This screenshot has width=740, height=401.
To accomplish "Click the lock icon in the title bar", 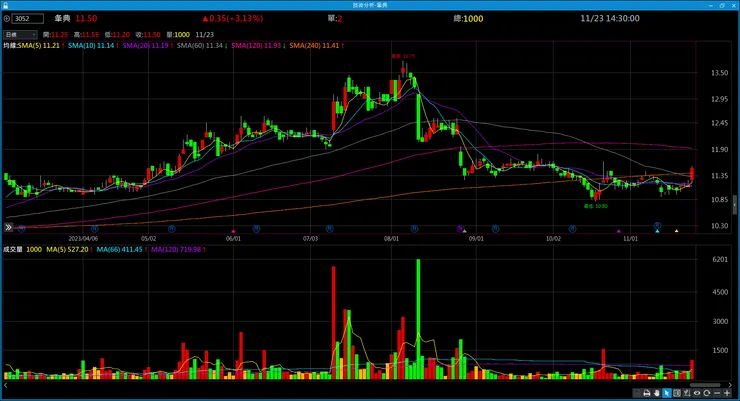I will [6, 5].
